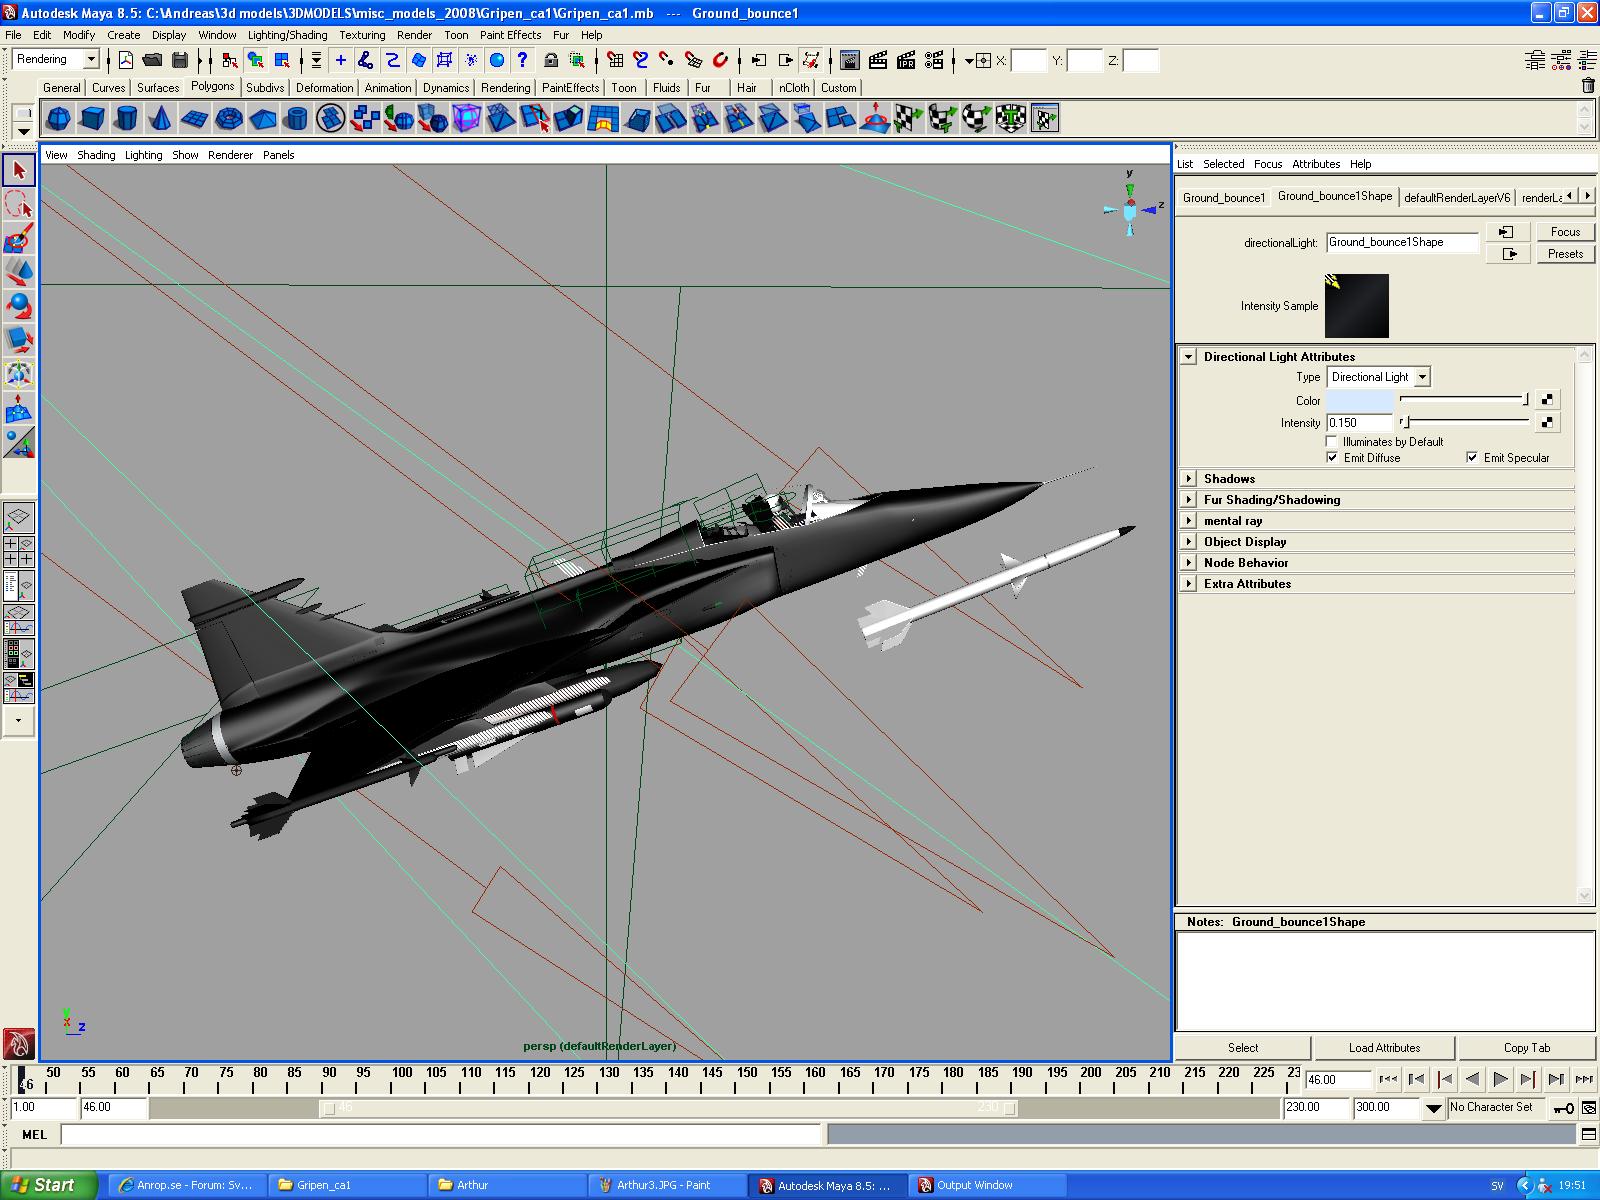Screen dimensions: 1600x1200
Task: Open the Directional Light type dropdown
Action: click(x=1424, y=377)
